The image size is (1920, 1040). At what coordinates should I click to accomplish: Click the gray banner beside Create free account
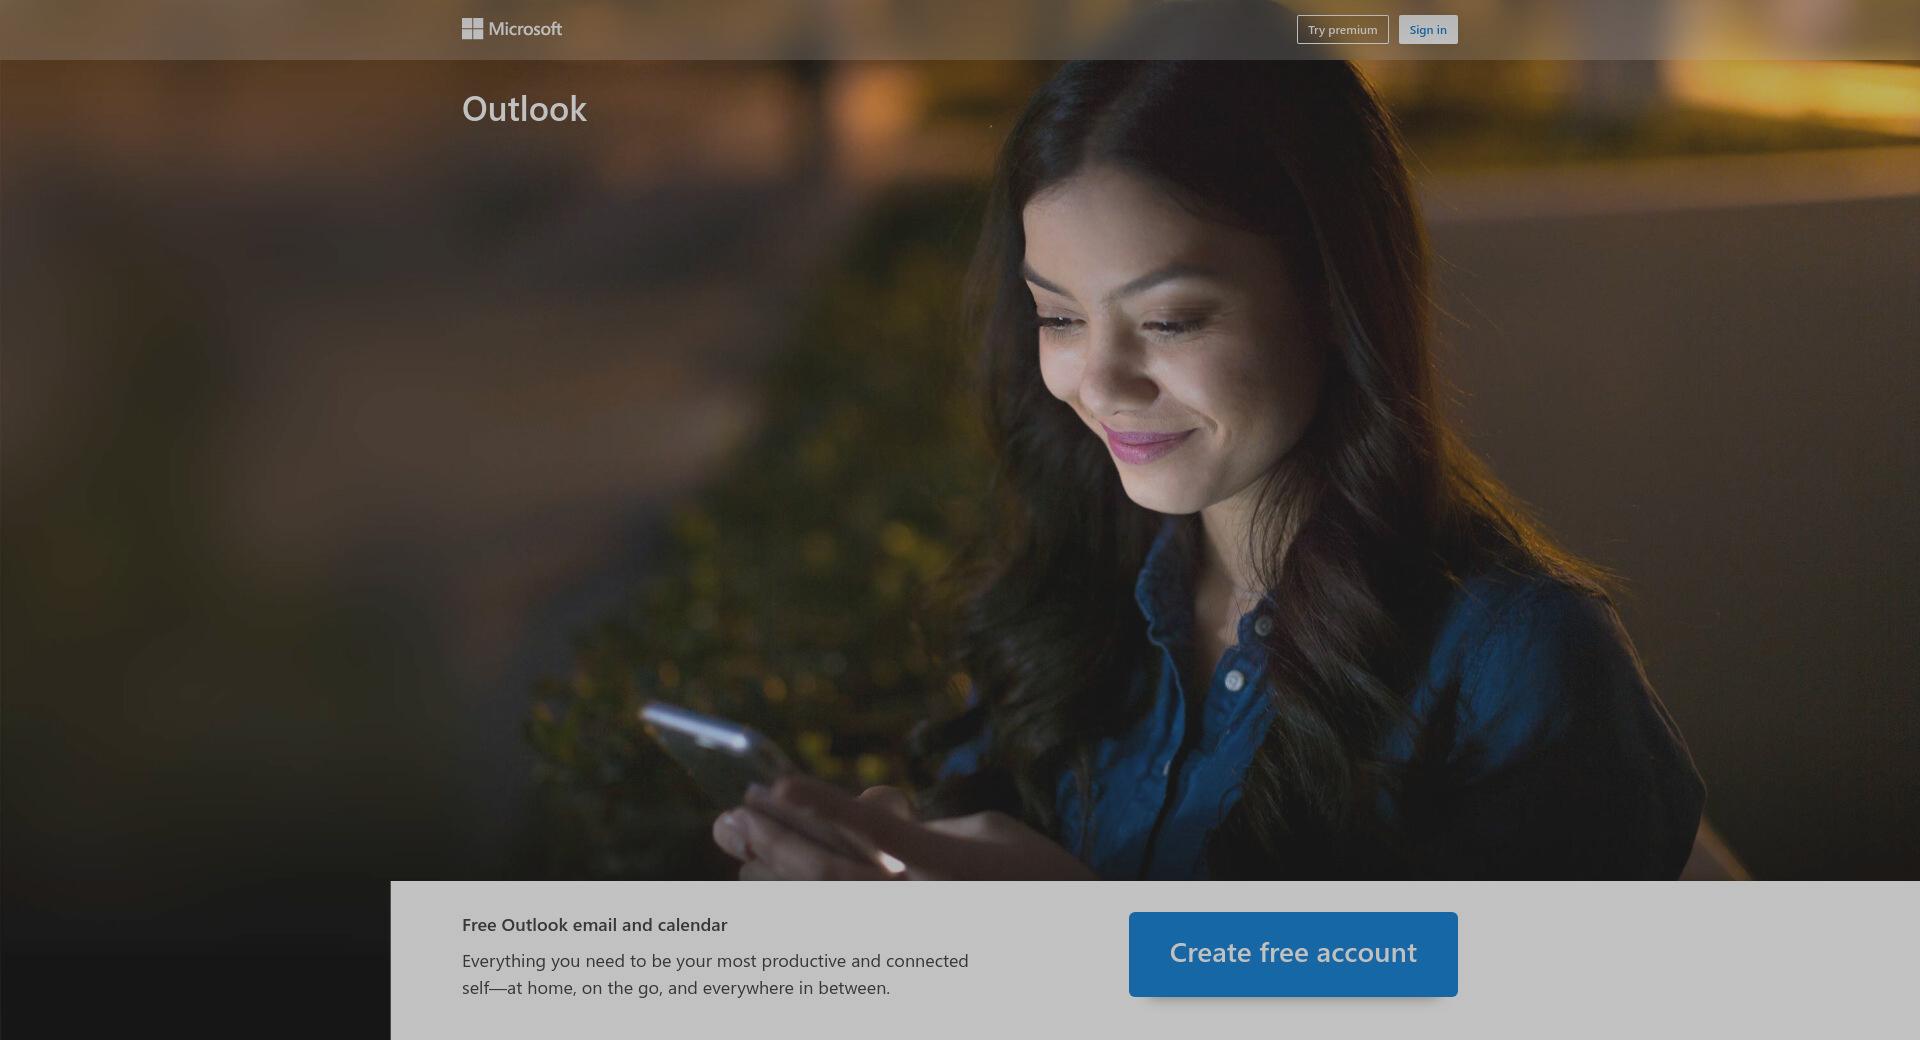point(1690,960)
